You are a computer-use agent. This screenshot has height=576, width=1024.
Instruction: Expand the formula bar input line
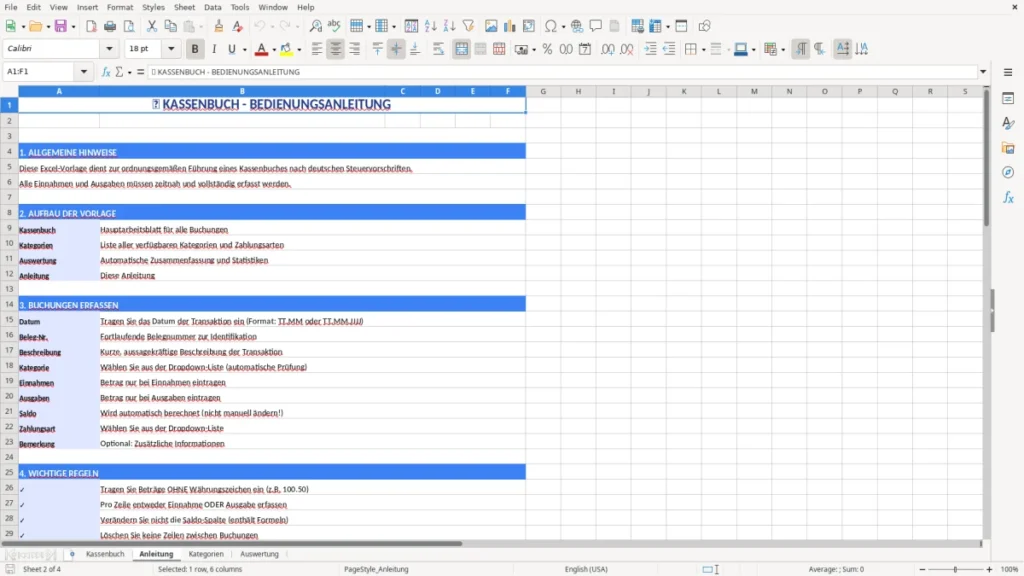(983, 72)
